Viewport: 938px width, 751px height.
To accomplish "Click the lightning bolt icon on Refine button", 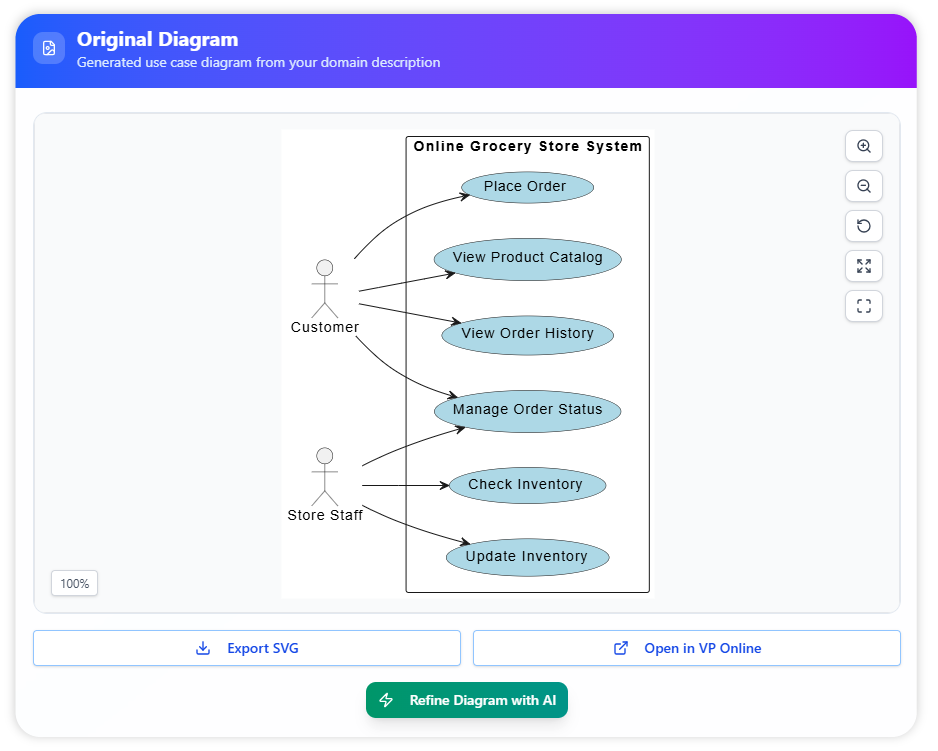I will [387, 700].
